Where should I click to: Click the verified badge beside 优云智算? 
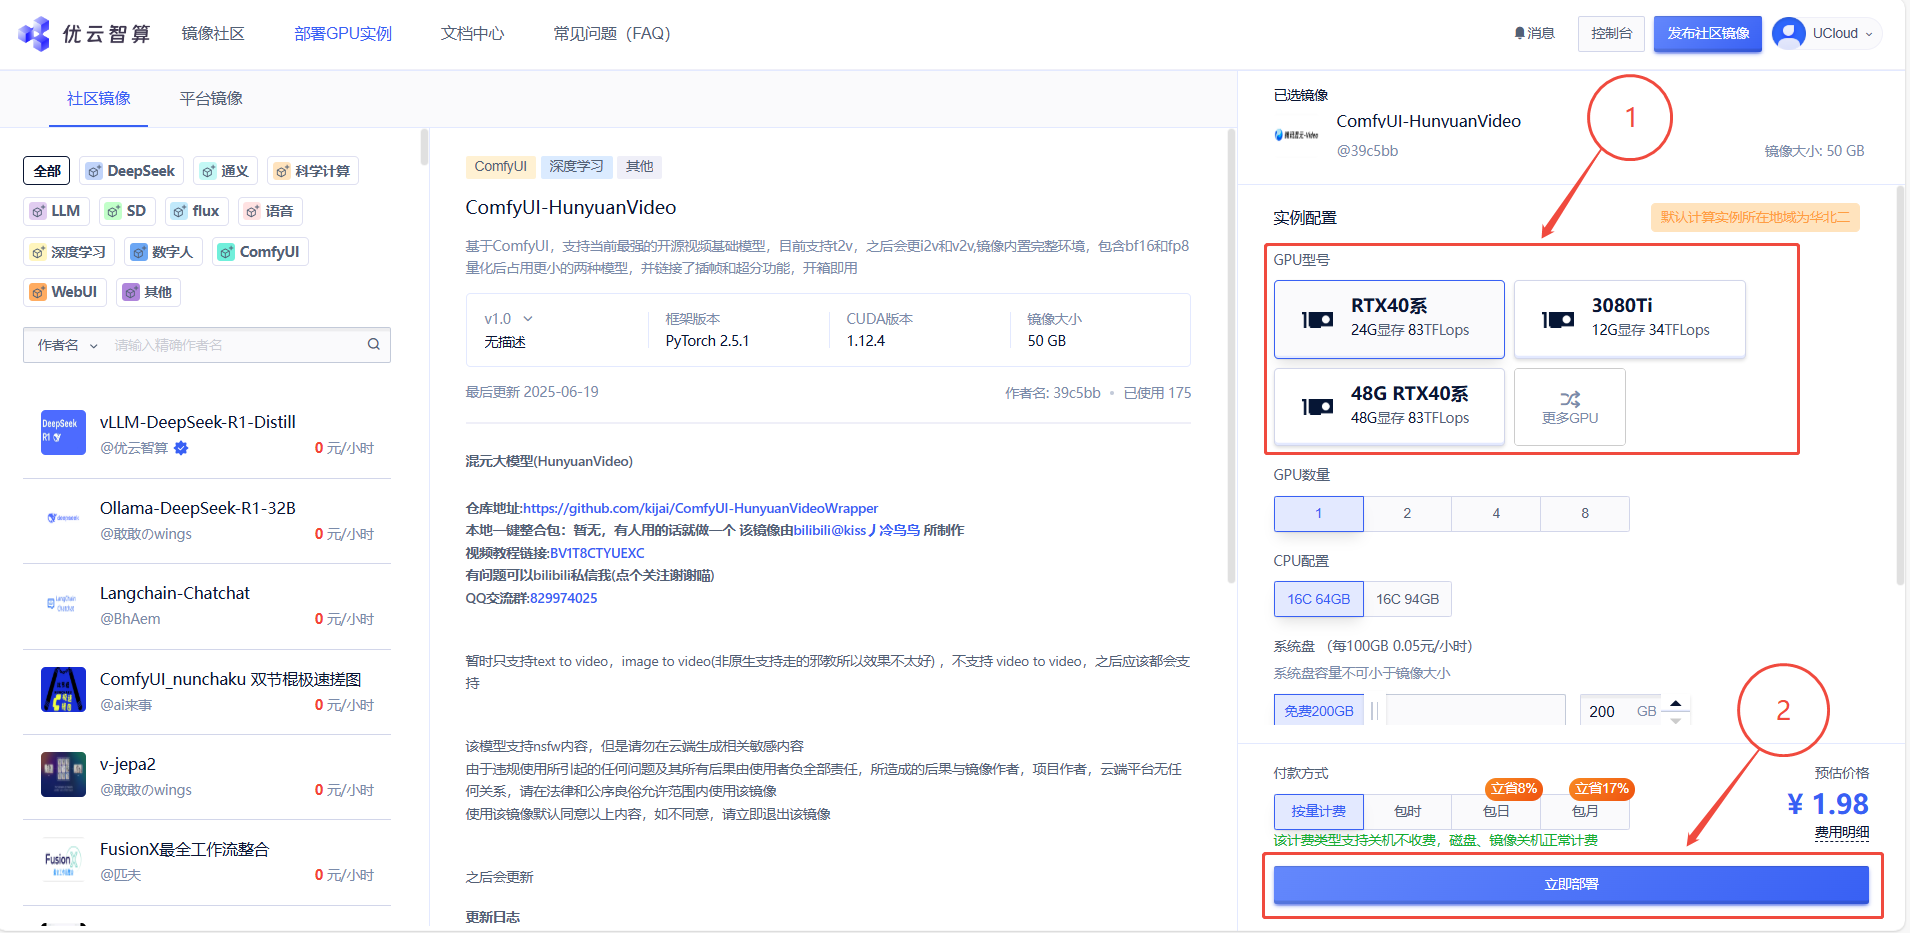[181, 448]
